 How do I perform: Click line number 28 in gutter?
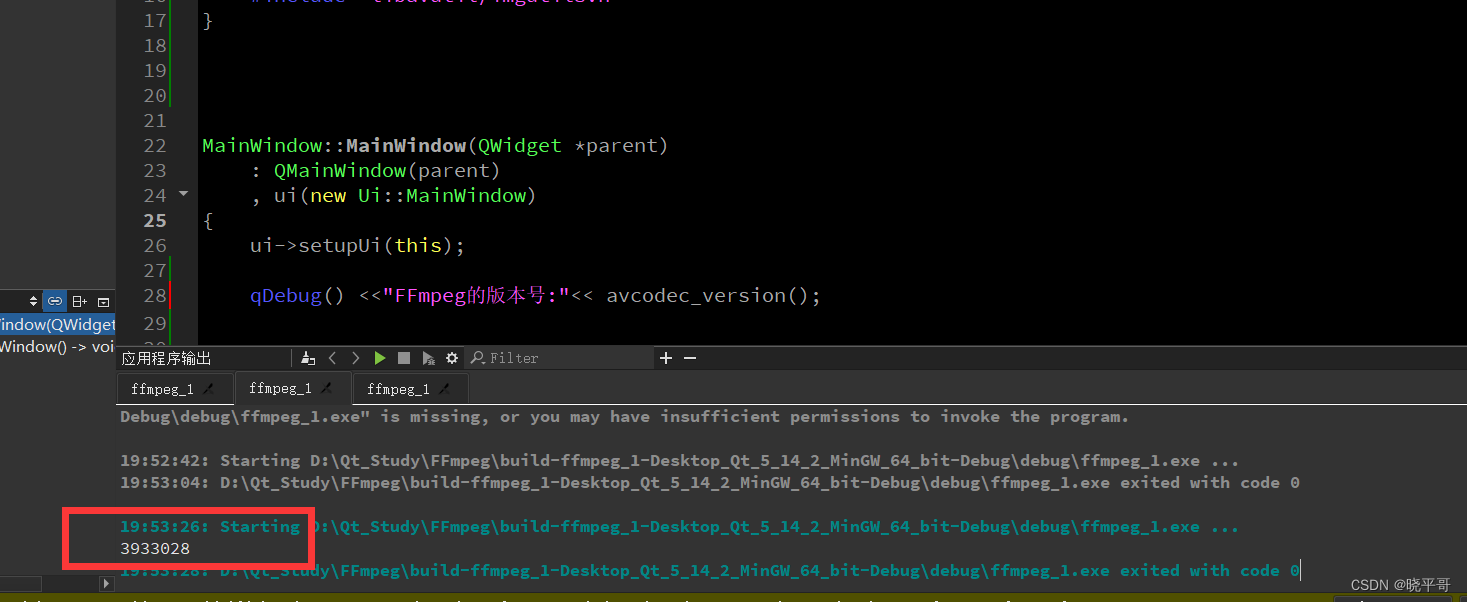click(x=154, y=295)
